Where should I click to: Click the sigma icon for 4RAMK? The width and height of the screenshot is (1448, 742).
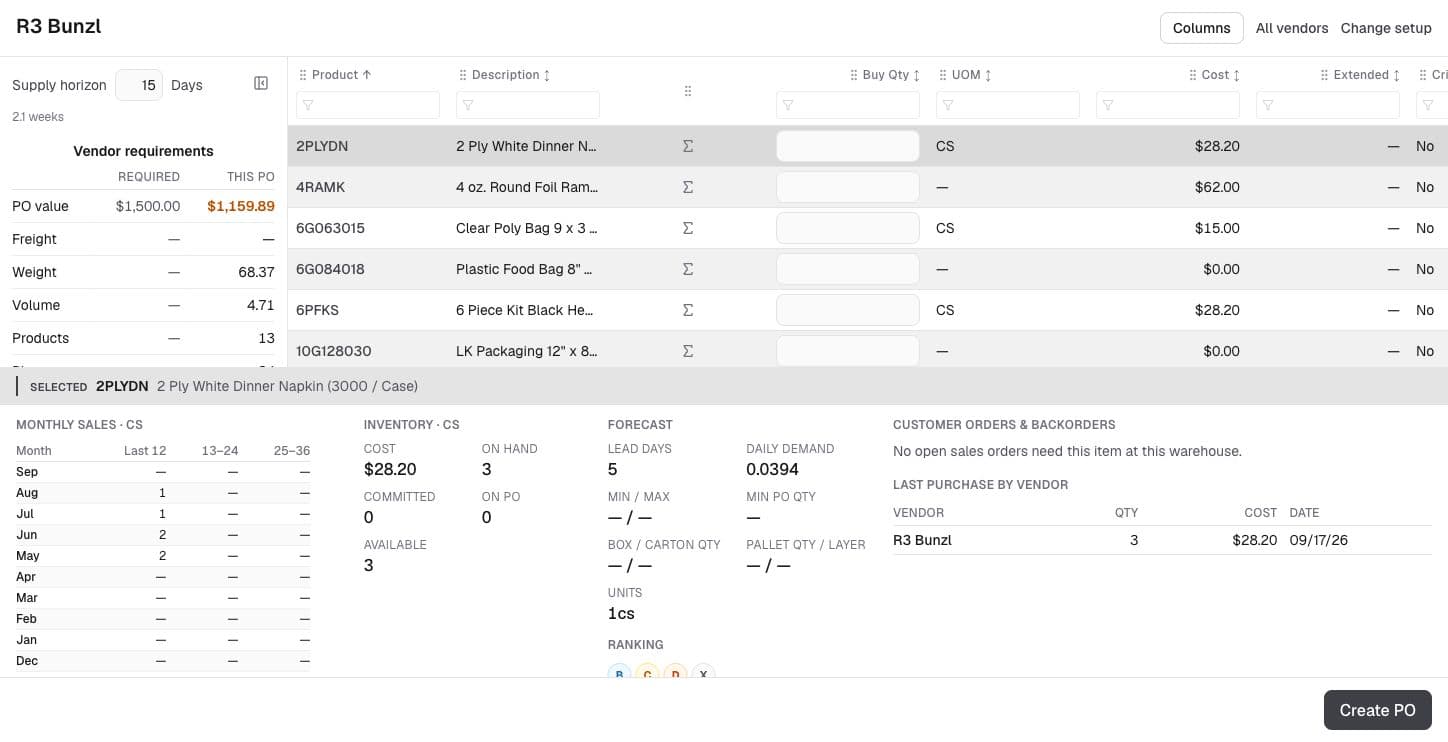point(687,187)
